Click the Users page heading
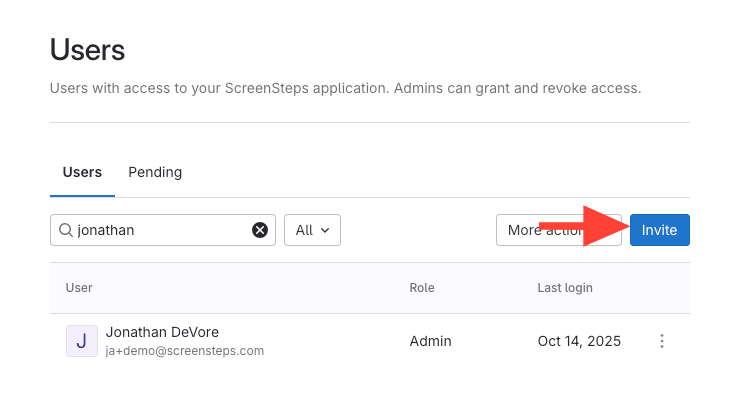Screen dimensions: 756x413 point(87,48)
